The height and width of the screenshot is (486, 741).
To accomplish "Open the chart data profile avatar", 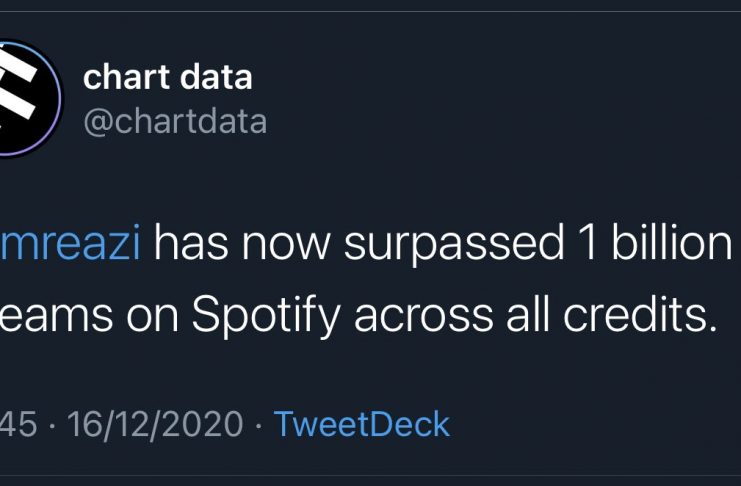I will tap(22, 98).
